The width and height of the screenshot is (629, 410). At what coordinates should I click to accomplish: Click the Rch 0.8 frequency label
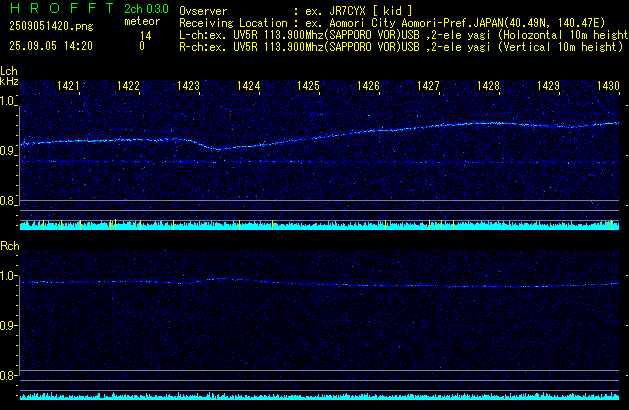[8, 375]
